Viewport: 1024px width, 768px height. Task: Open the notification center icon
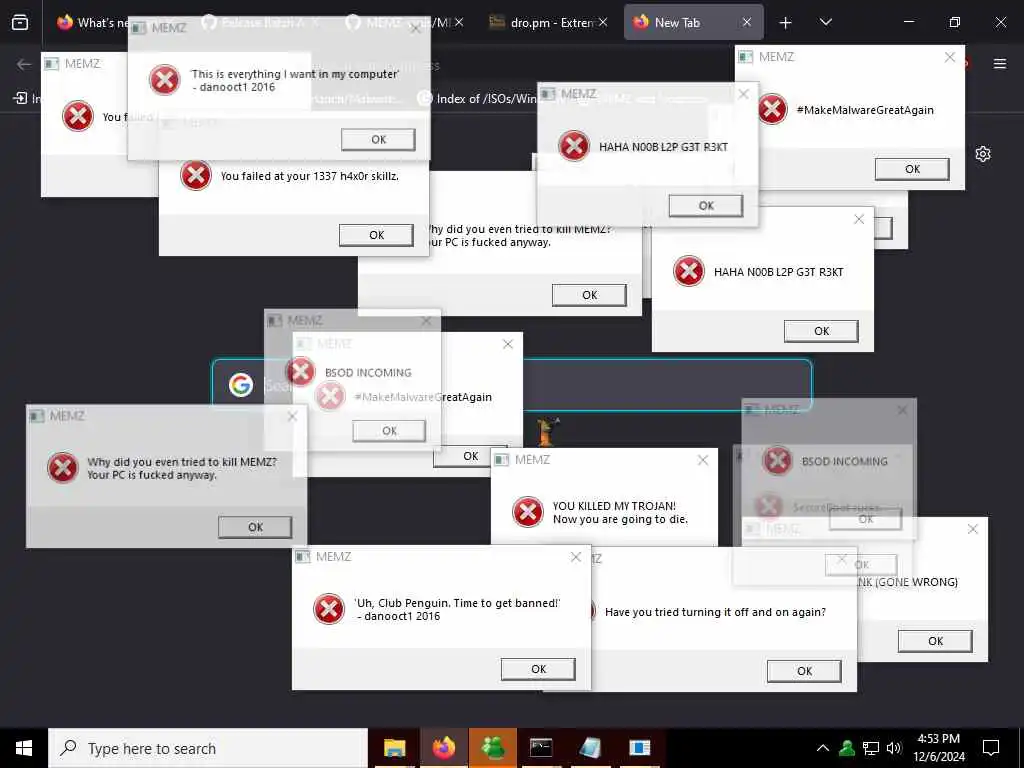[x=991, y=748]
